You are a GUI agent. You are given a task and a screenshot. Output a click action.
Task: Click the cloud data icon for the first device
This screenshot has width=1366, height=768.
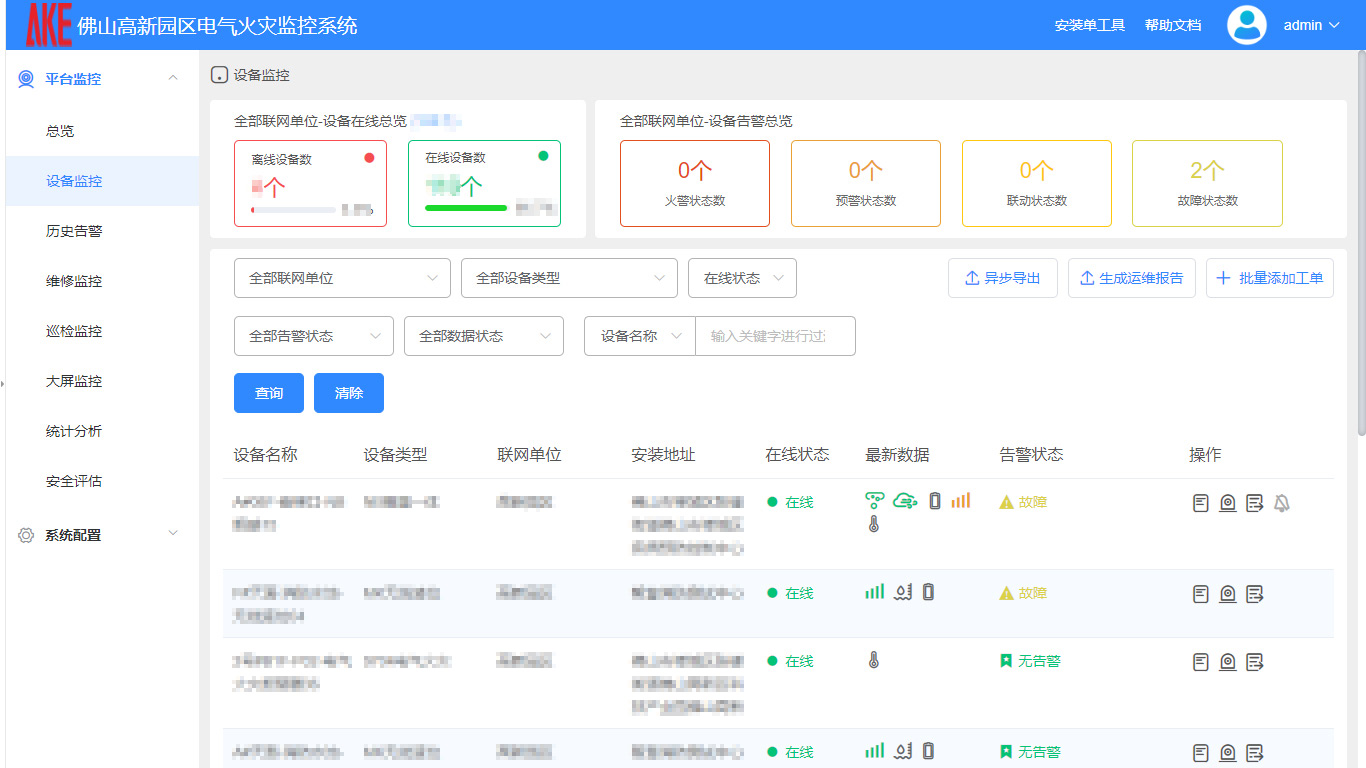pos(905,500)
